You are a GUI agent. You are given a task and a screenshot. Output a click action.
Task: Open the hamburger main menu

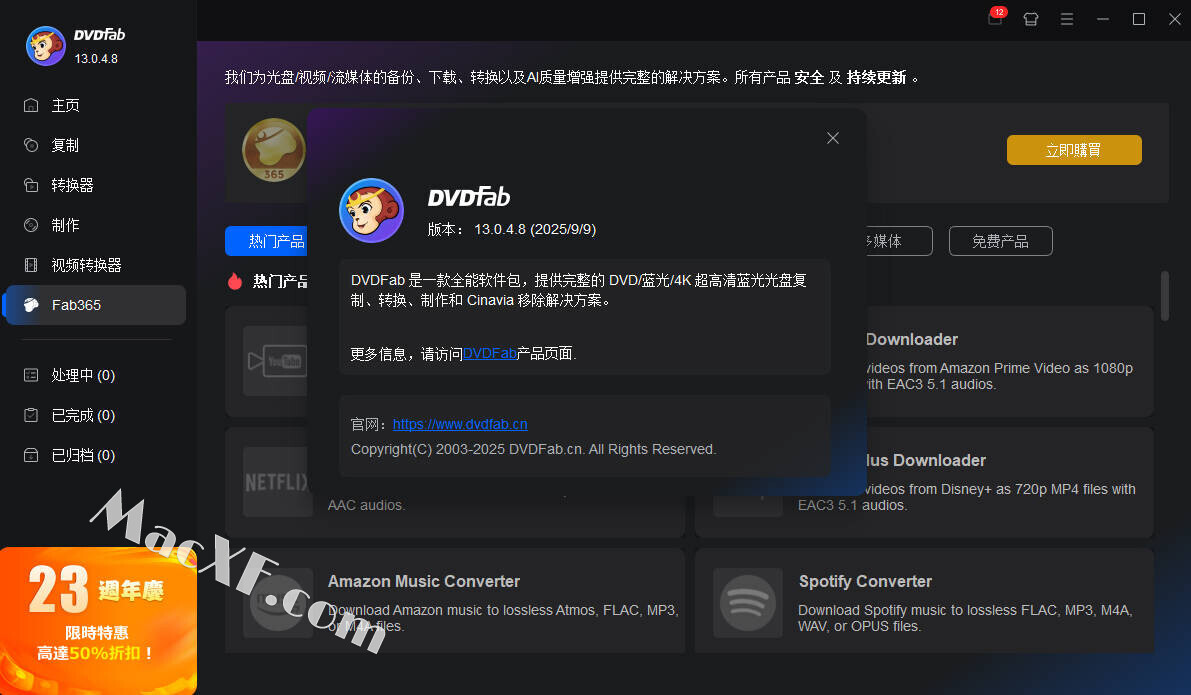point(1067,19)
